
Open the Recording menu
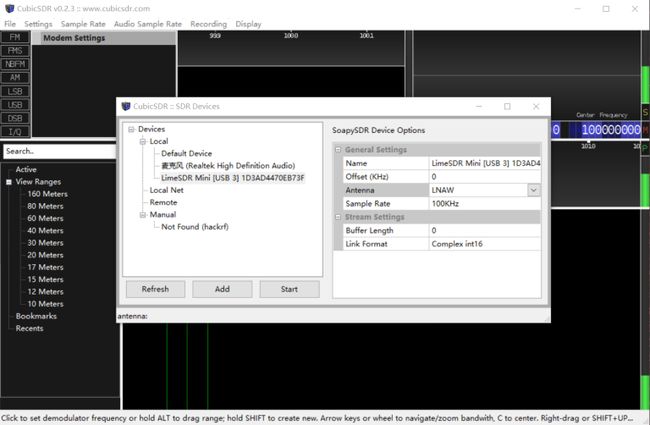(x=209, y=24)
